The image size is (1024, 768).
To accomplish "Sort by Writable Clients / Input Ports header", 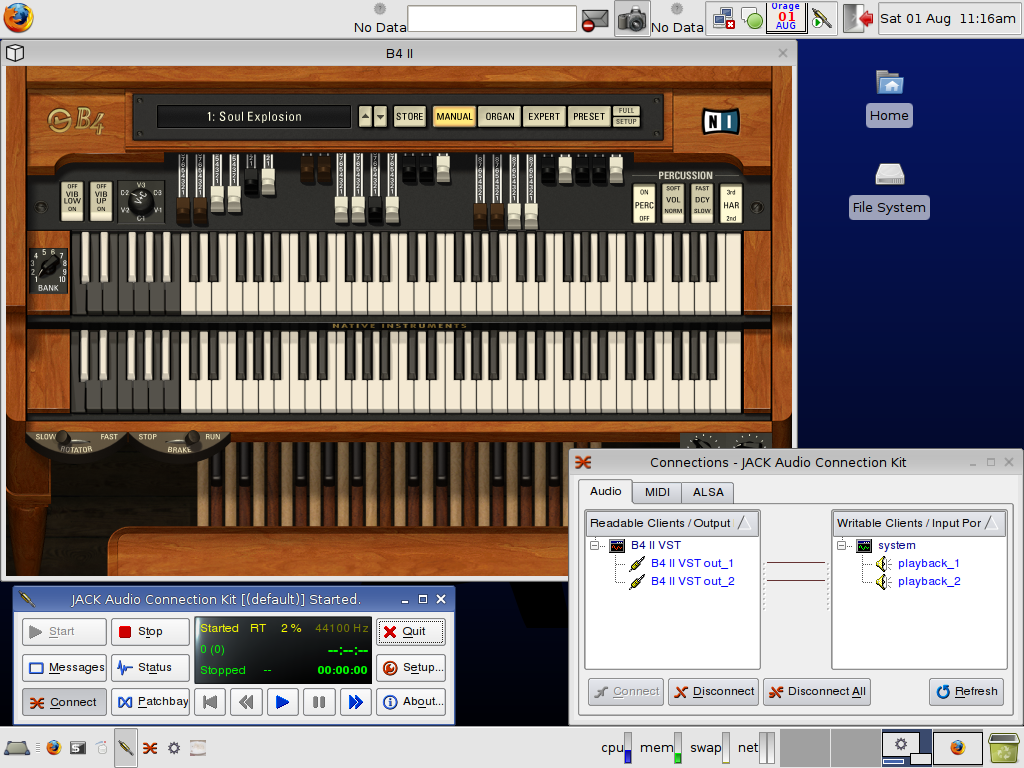I will [x=919, y=523].
